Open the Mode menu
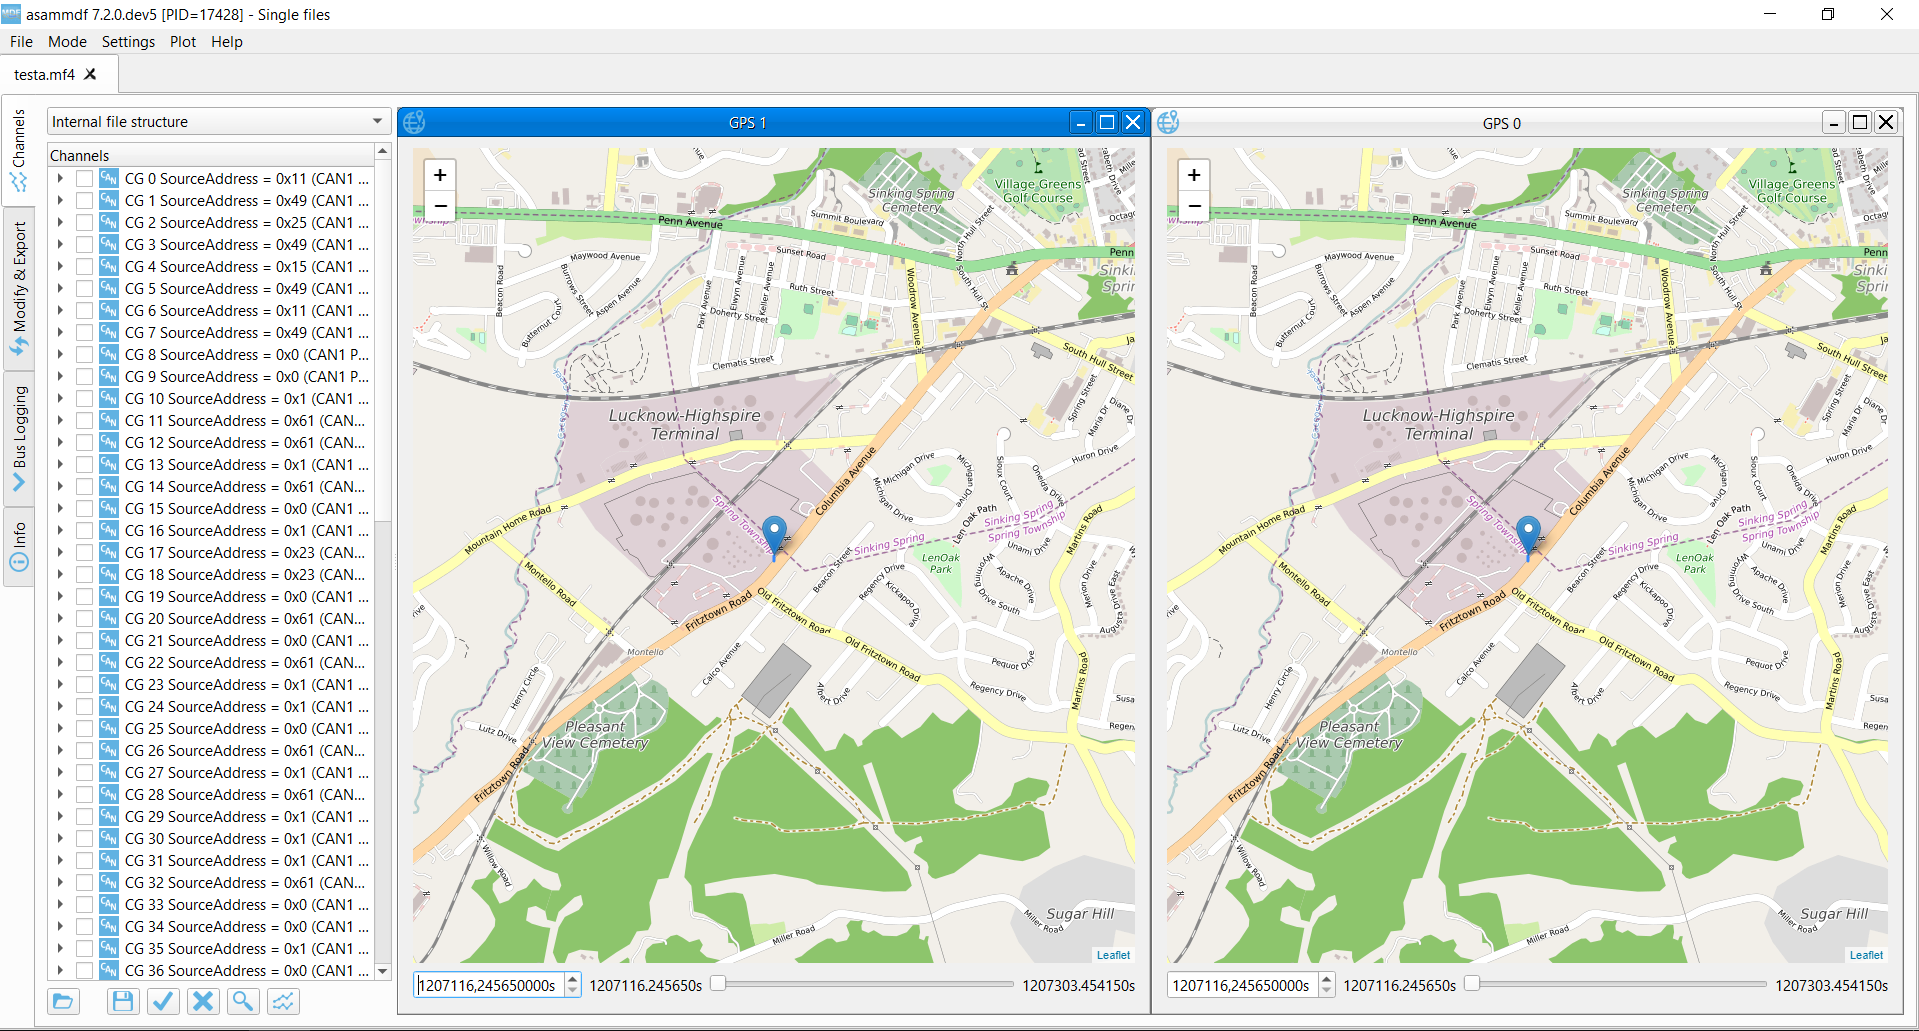This screenshot has height=1031, width=1919. pyautogui.click(x=67, y=41)
